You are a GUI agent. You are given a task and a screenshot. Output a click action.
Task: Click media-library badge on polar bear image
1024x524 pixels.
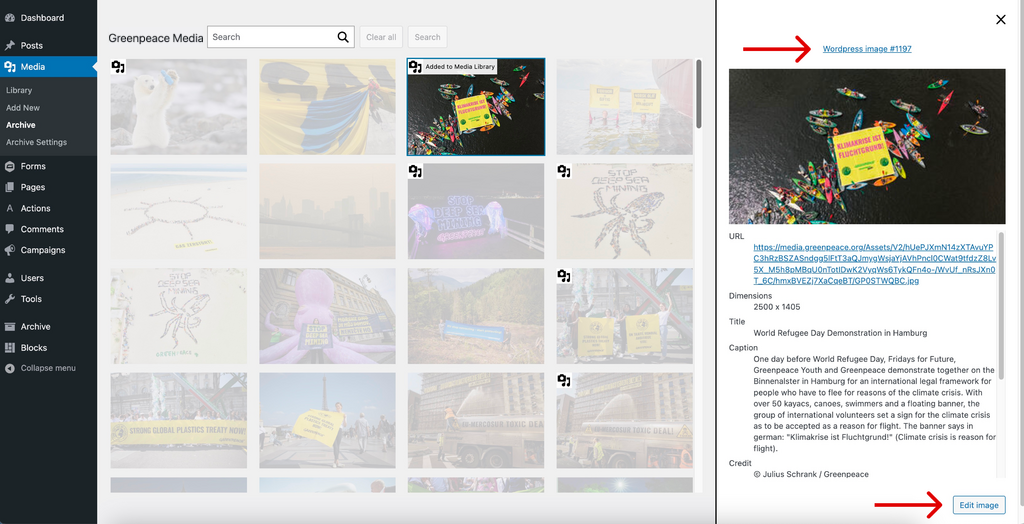pyautogui.click(x=118, y=67)
